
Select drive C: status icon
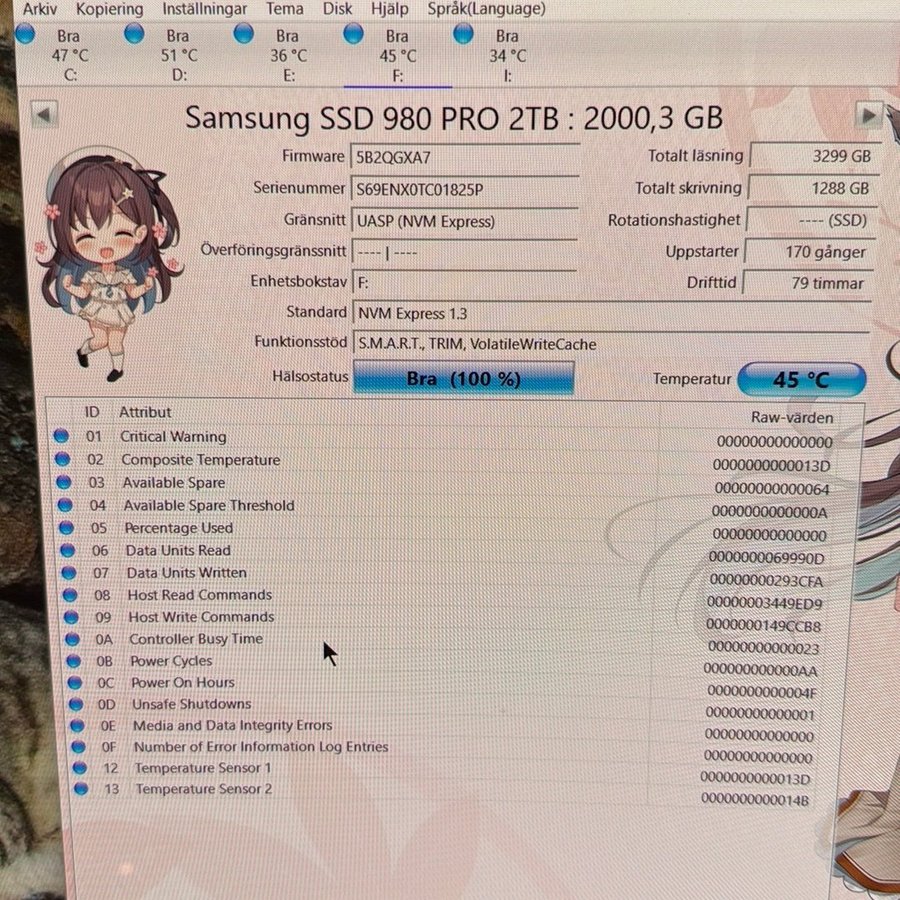(x=27, y=35)
